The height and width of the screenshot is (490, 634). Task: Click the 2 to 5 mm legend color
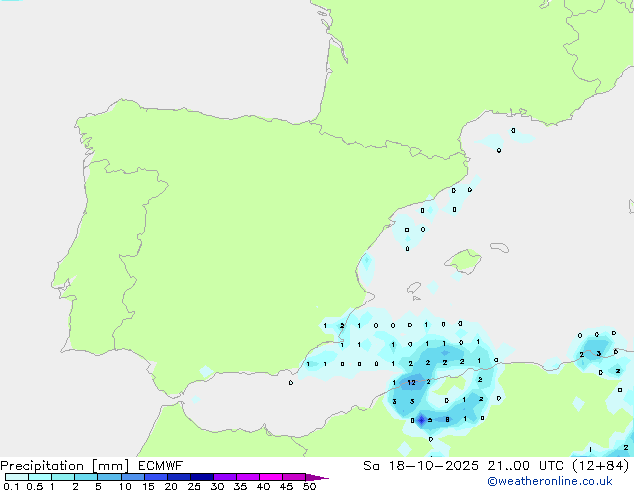86,477
